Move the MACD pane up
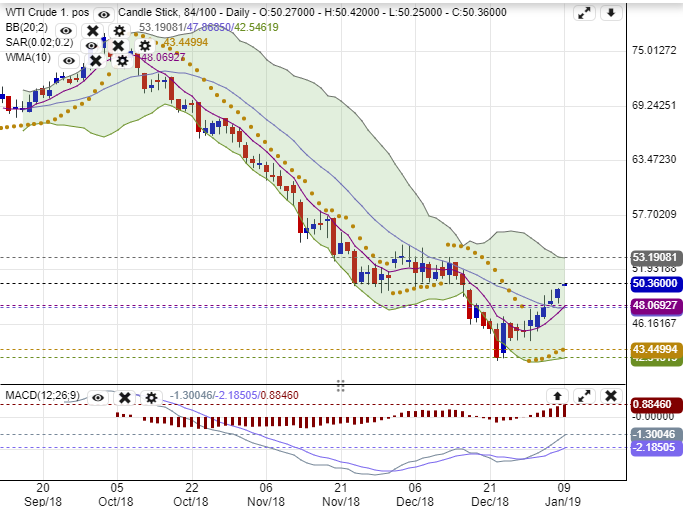This screenshot has width=683, height=507. (558, 397)
